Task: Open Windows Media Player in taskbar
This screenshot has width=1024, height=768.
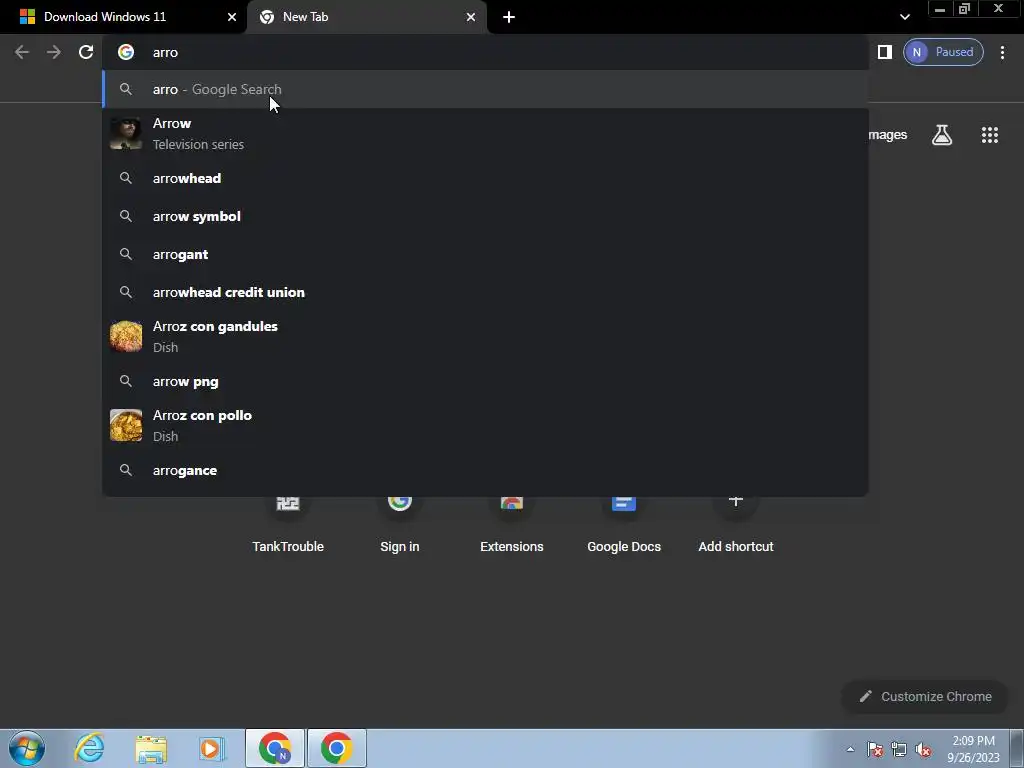Action: tap(212, 748)
